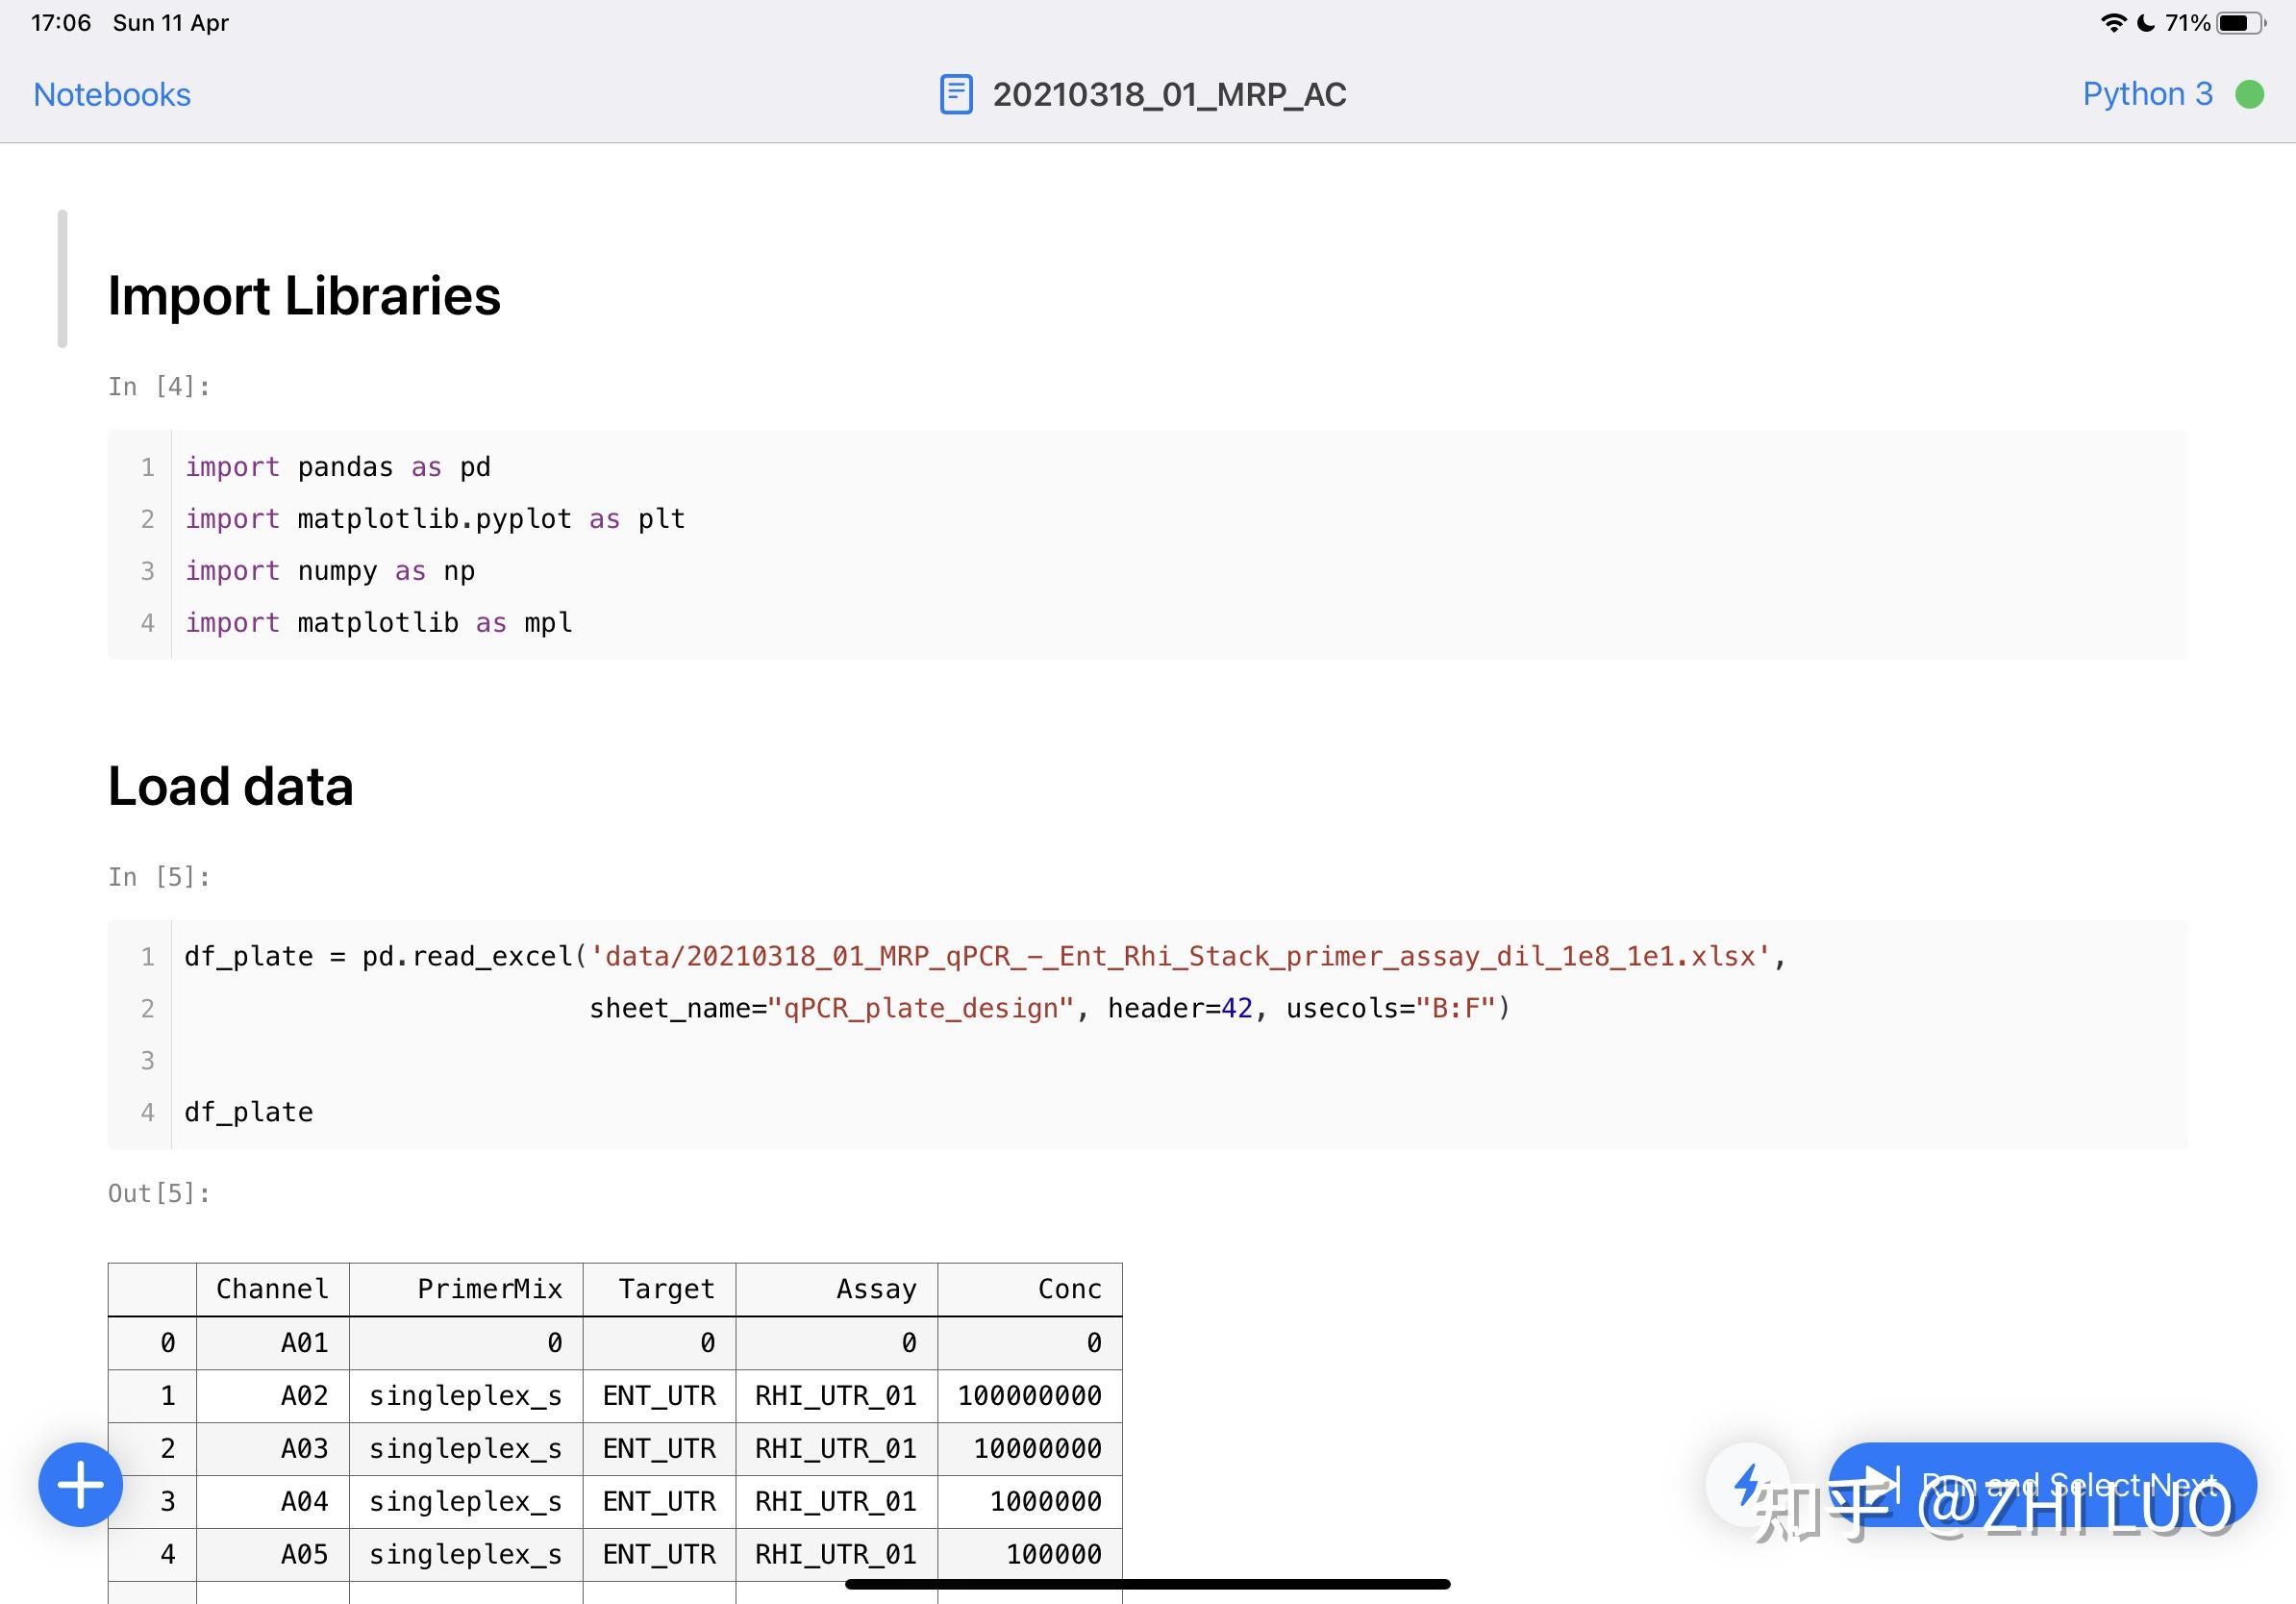The image size is (2296, 1604).
Task: Tap the notebook title 20210318_01_MRP_AC
Action: tap(1168, 94)
